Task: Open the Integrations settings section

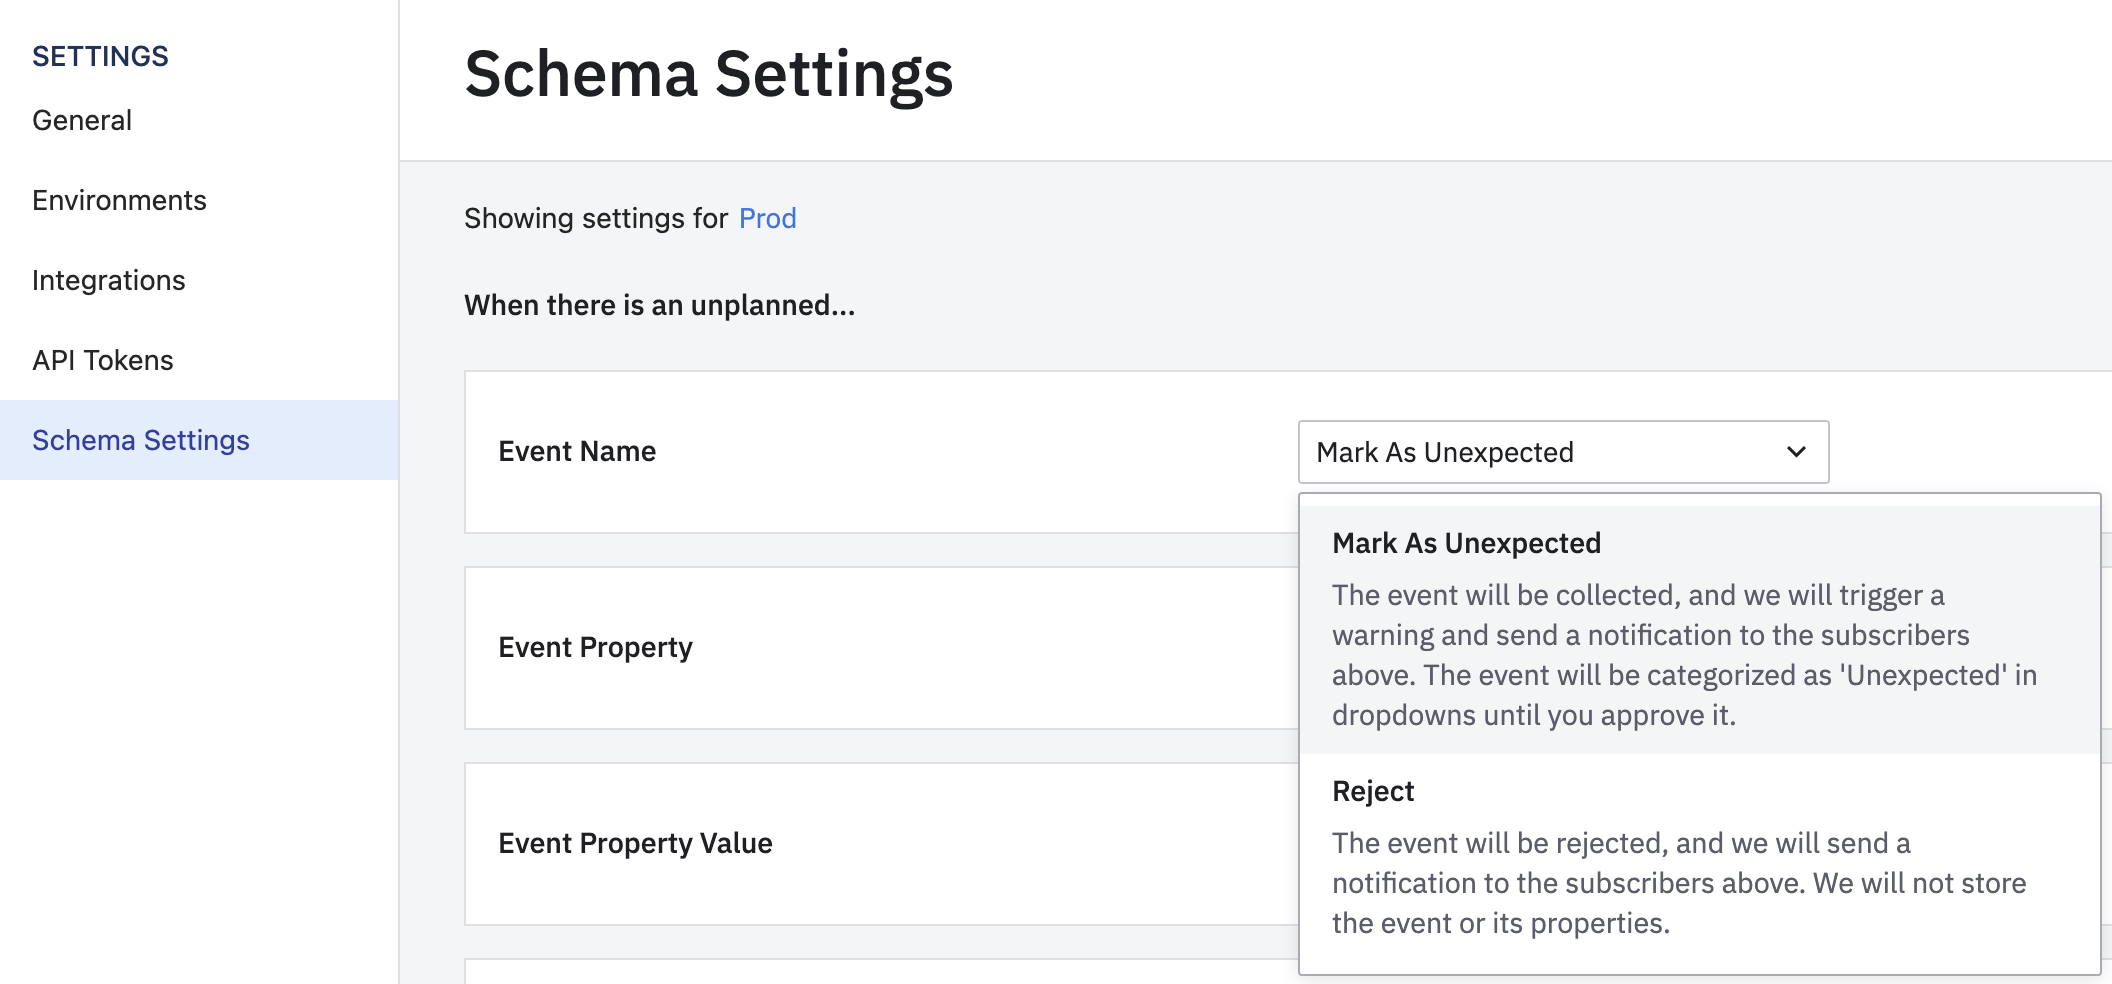Action: pos(108,280)
